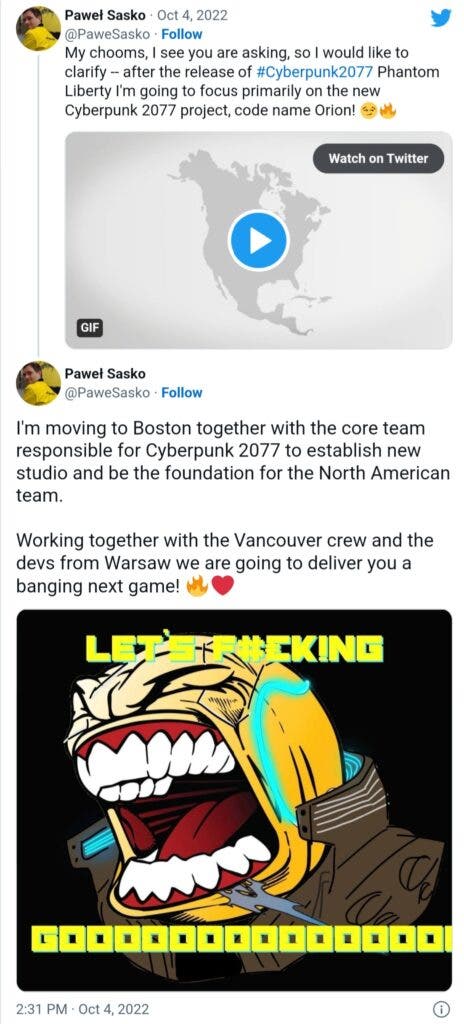This screenshot has width=464, height=1024.
Task: Click the Paweł Sasko name in second tweet
Action: tap(105, 374)
